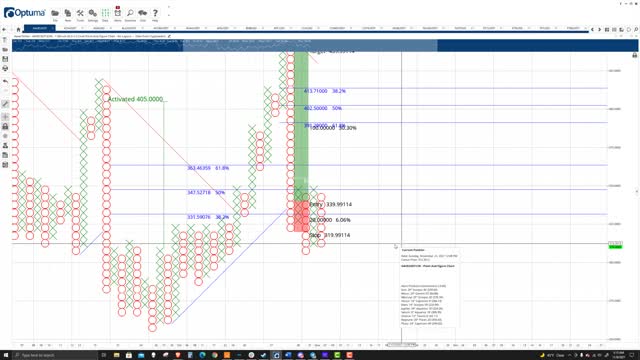Screen dimensions: 640x360
Task: Click the back arrow beside Home
Action: [x=4, y=29]
